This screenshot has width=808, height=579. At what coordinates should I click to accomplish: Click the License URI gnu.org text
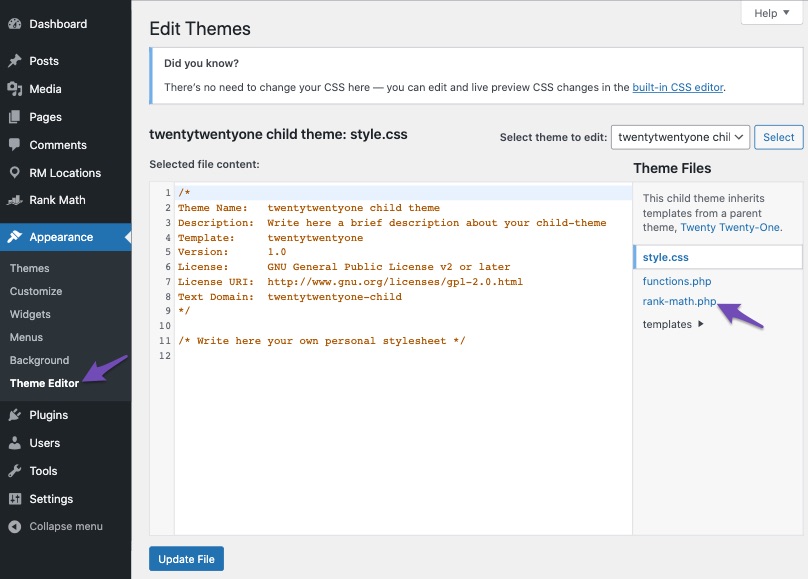[x=395, y=282]
